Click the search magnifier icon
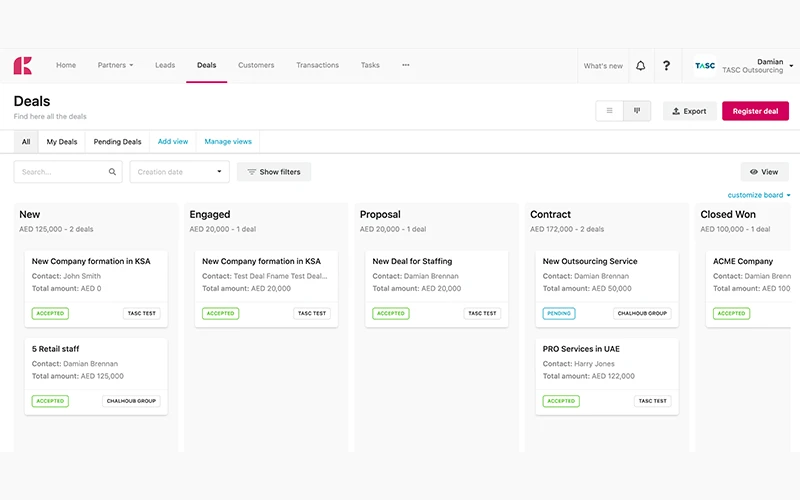800x500 pixels. (112, 172)
